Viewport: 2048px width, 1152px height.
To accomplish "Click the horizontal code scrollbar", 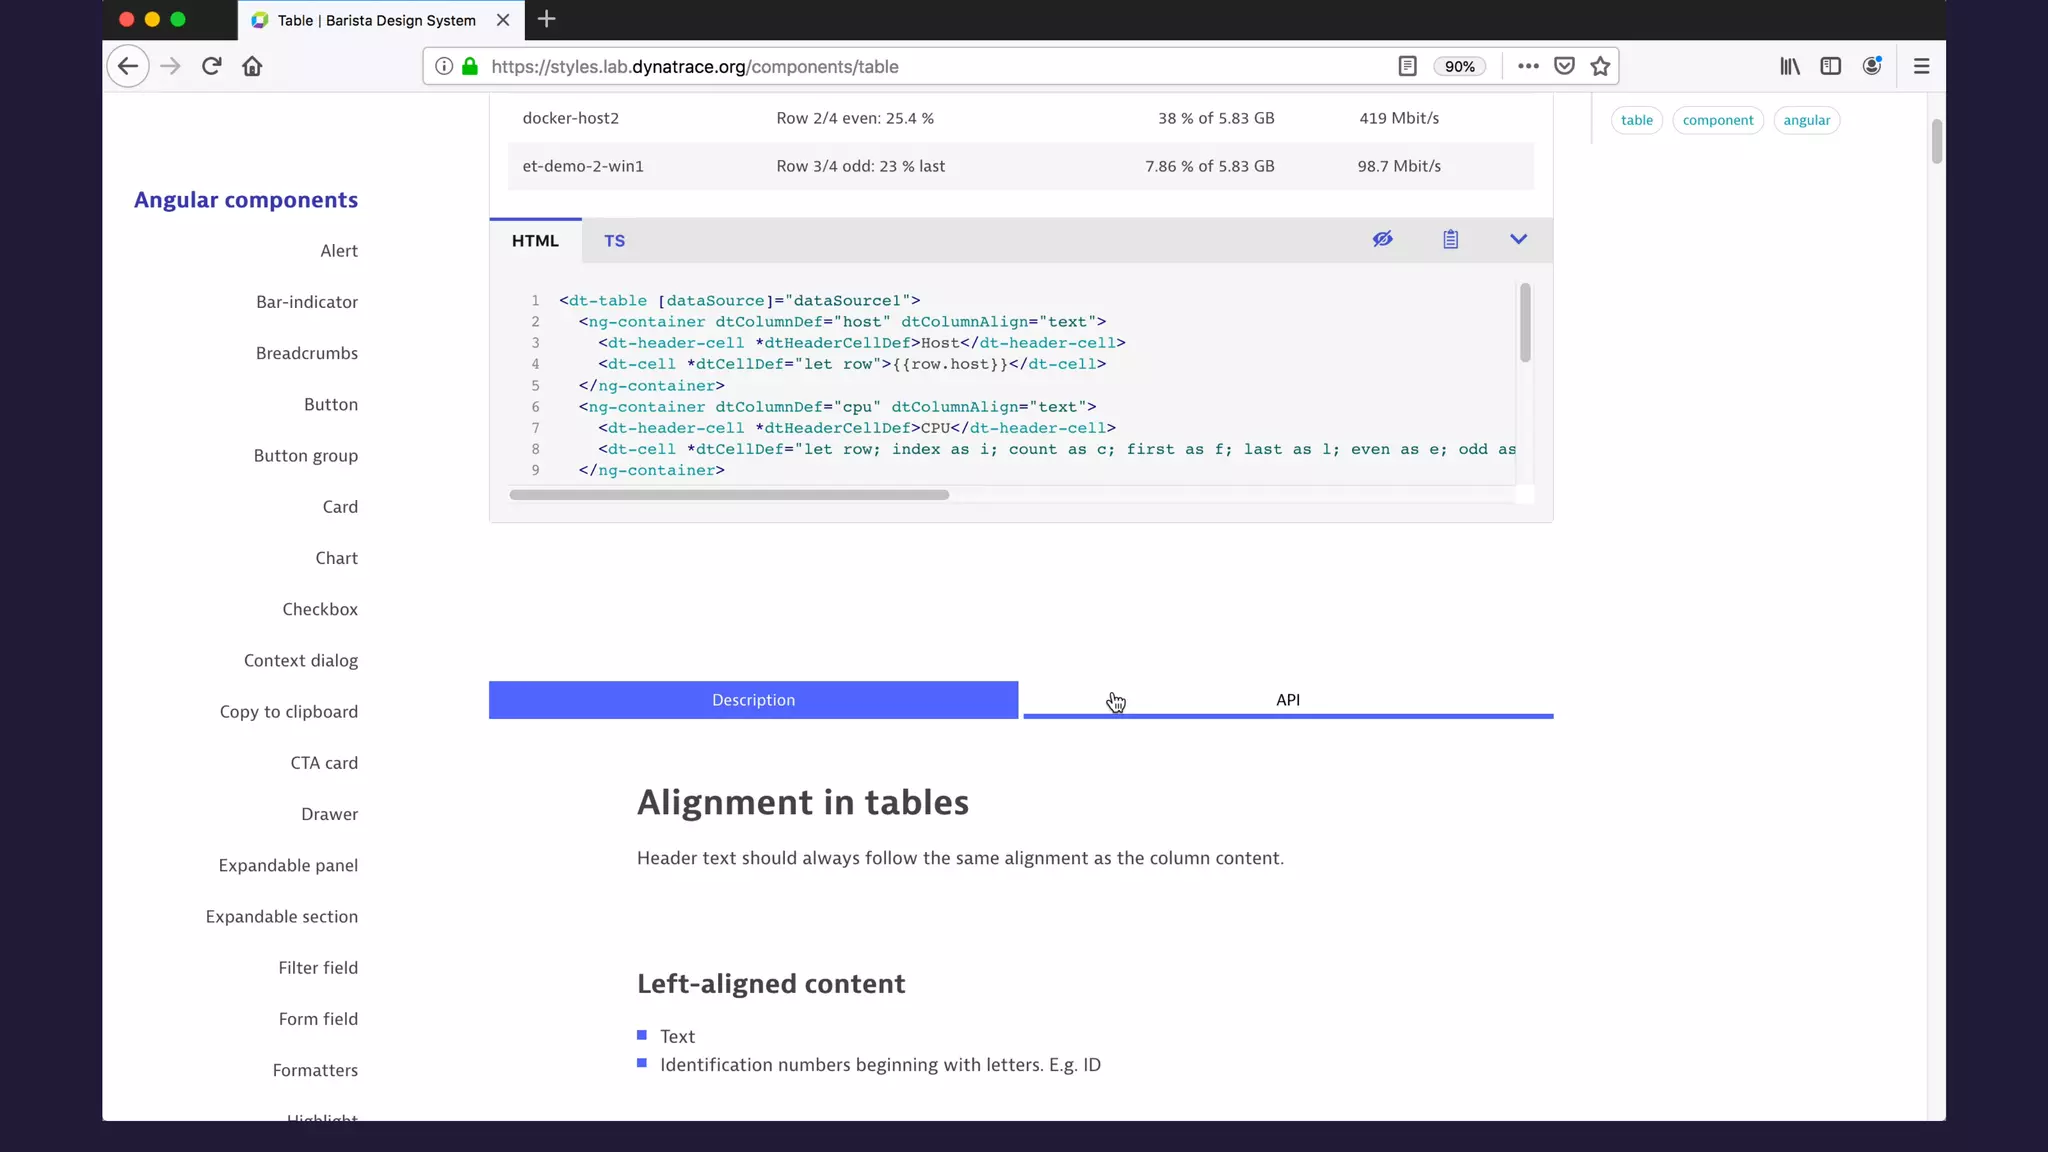I will click(x=729, y=495).
